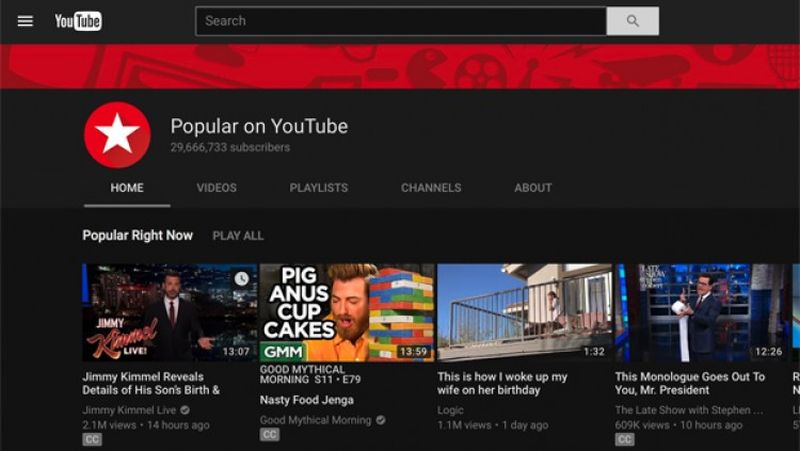The width and height of the screenshot is (800, 451).
Task: Visit The Late Show with Stephen channel link
Action: (689, 410)
